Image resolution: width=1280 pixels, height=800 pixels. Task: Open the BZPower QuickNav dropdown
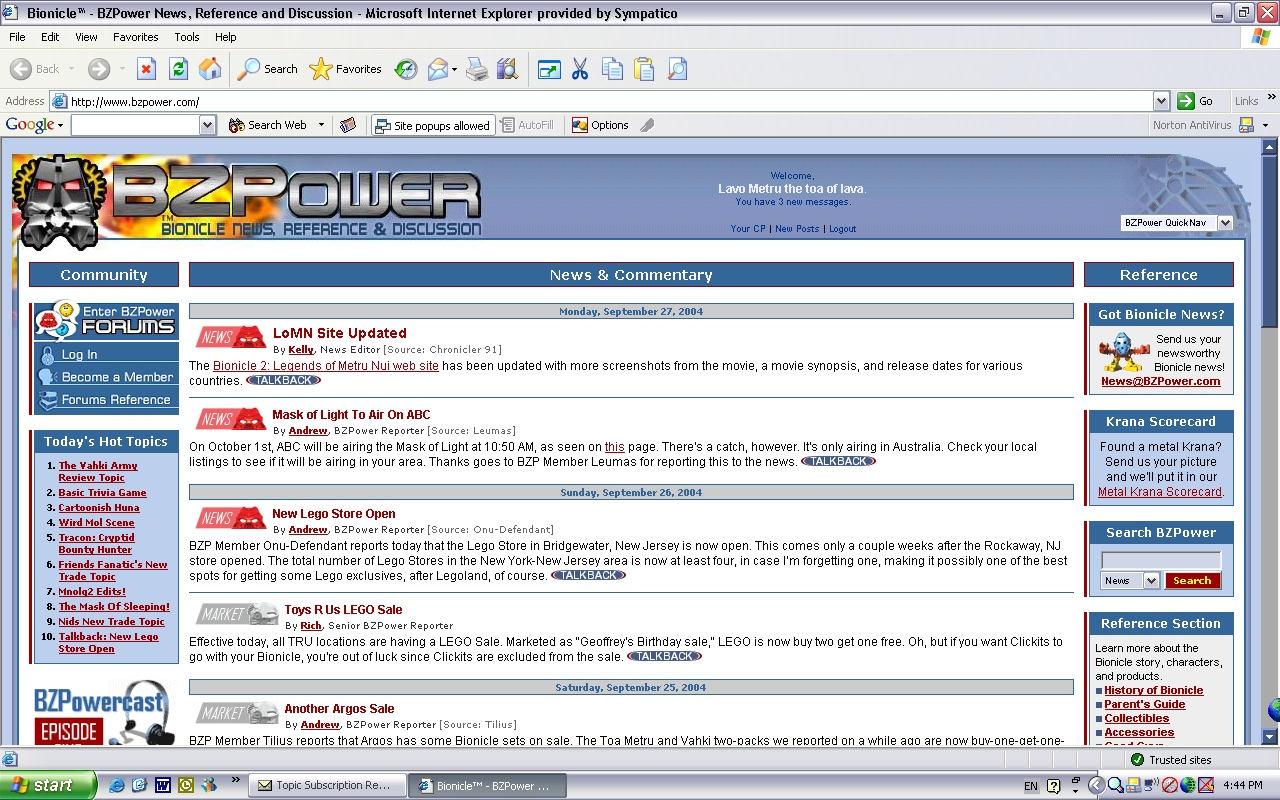(1225, 223)
